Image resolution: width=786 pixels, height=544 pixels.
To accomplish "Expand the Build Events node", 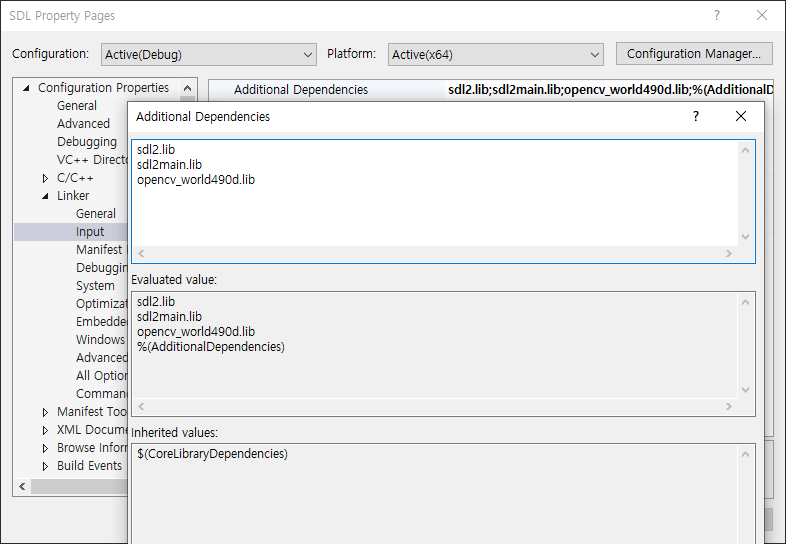I will pos(45,466).
